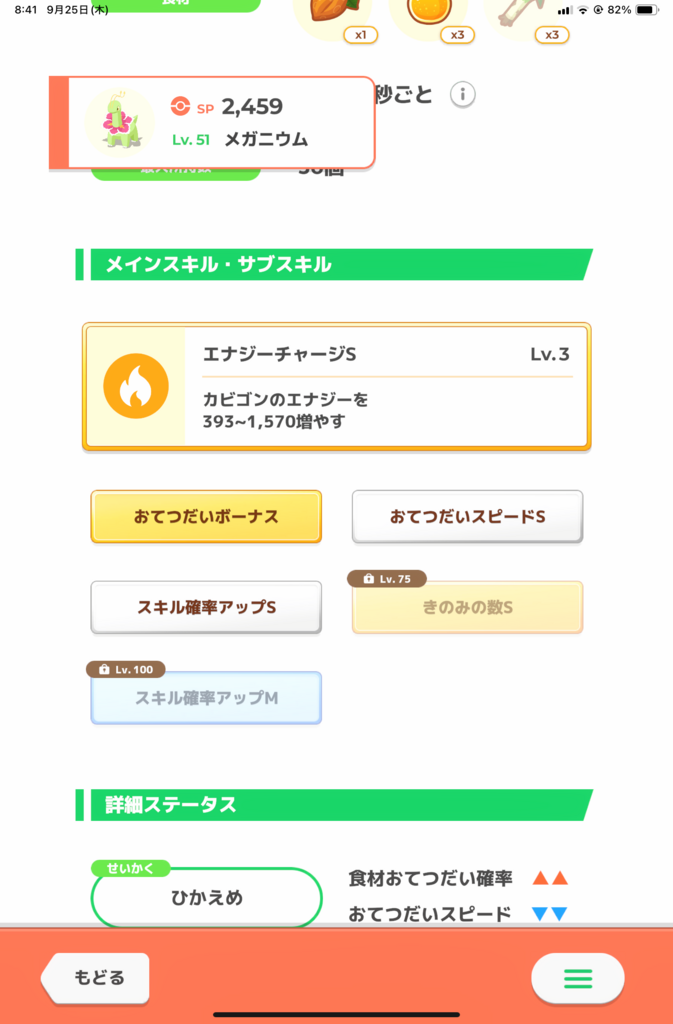Viewport: 673px width, 1024px height.
Task: Tap the flame icon for エナジーチャージS
Action: 136,386
